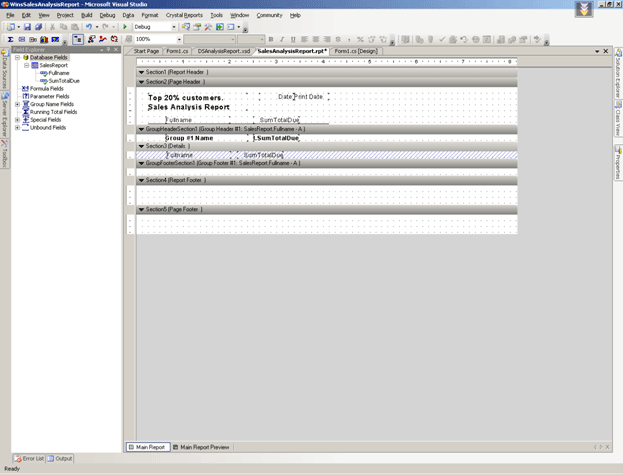Click the Insert Picture icon
Screen dimensions: 623x475
[x=55, y=39]
